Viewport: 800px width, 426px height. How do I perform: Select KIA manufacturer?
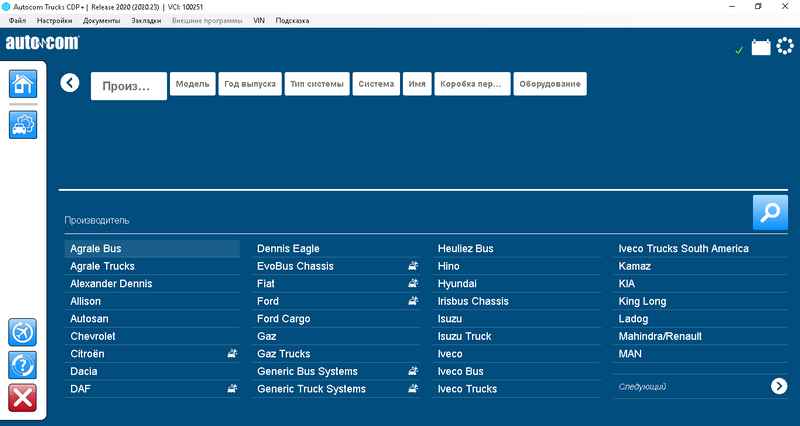pos(701,284)
